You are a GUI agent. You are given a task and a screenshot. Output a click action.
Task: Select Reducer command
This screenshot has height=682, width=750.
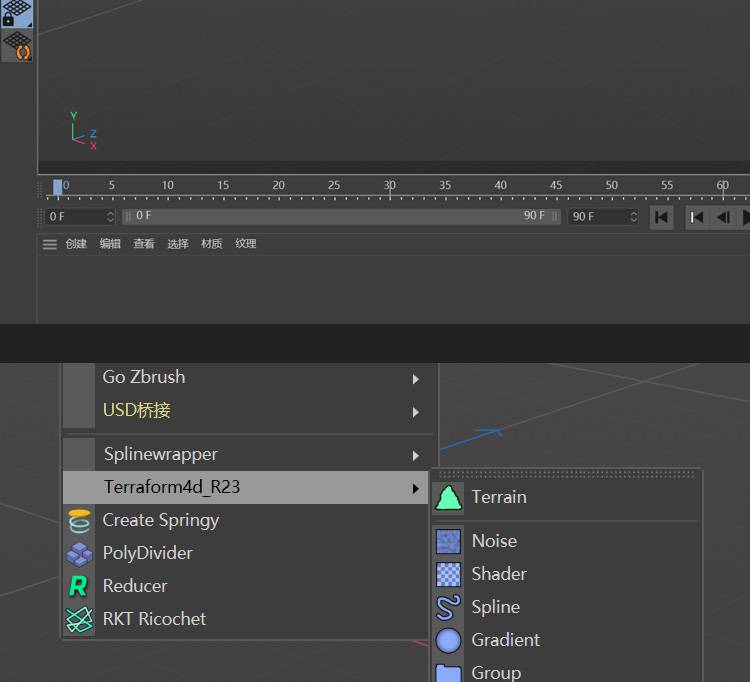pyautogui.click(x=245, y=586)
